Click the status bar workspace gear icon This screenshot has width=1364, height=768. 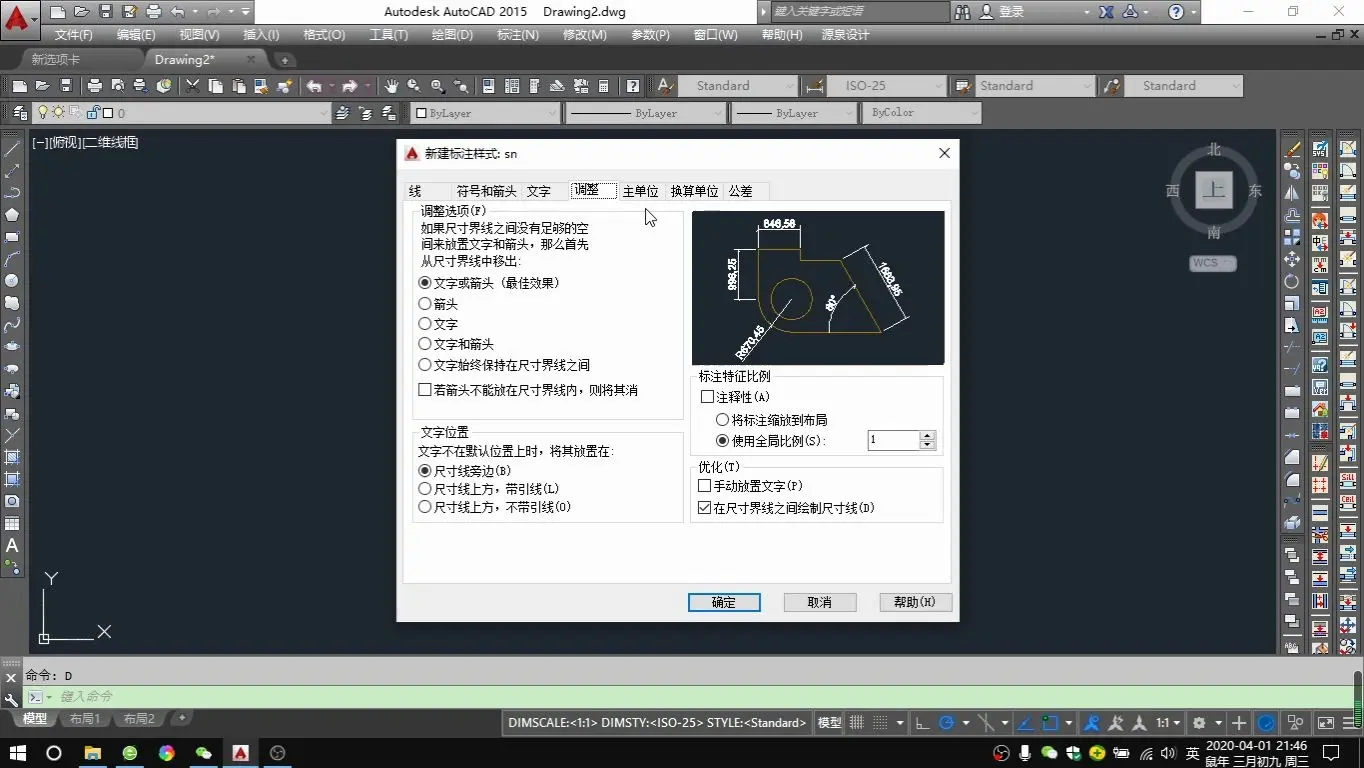[1199, 722]
